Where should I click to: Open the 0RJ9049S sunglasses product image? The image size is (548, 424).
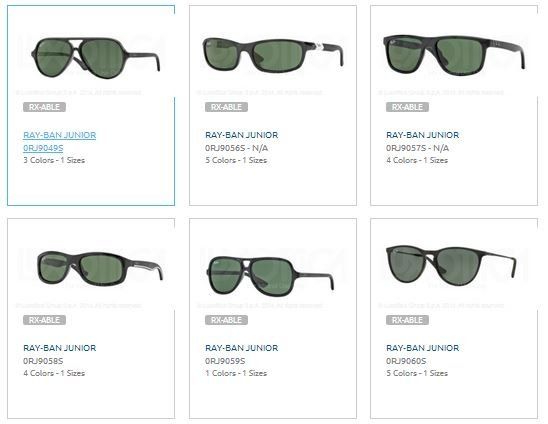[95, 57]
